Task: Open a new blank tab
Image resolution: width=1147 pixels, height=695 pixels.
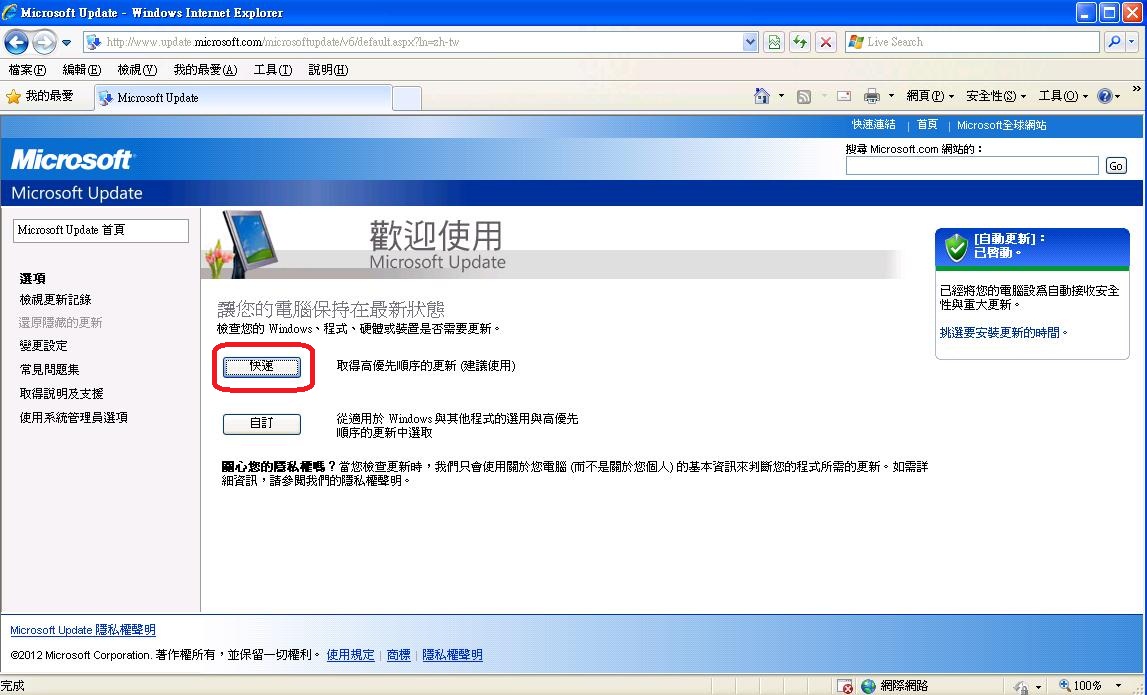Action: [x=407, y=98]
